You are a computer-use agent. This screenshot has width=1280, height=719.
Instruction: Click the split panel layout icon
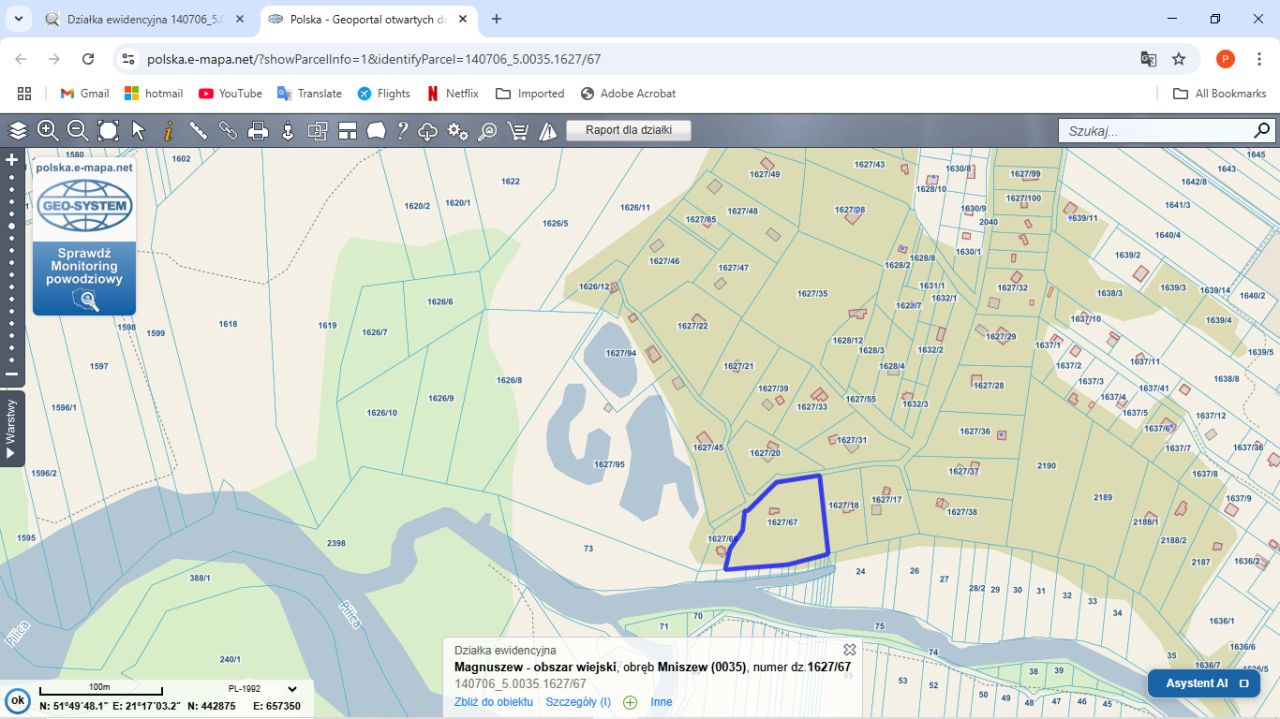347,130
